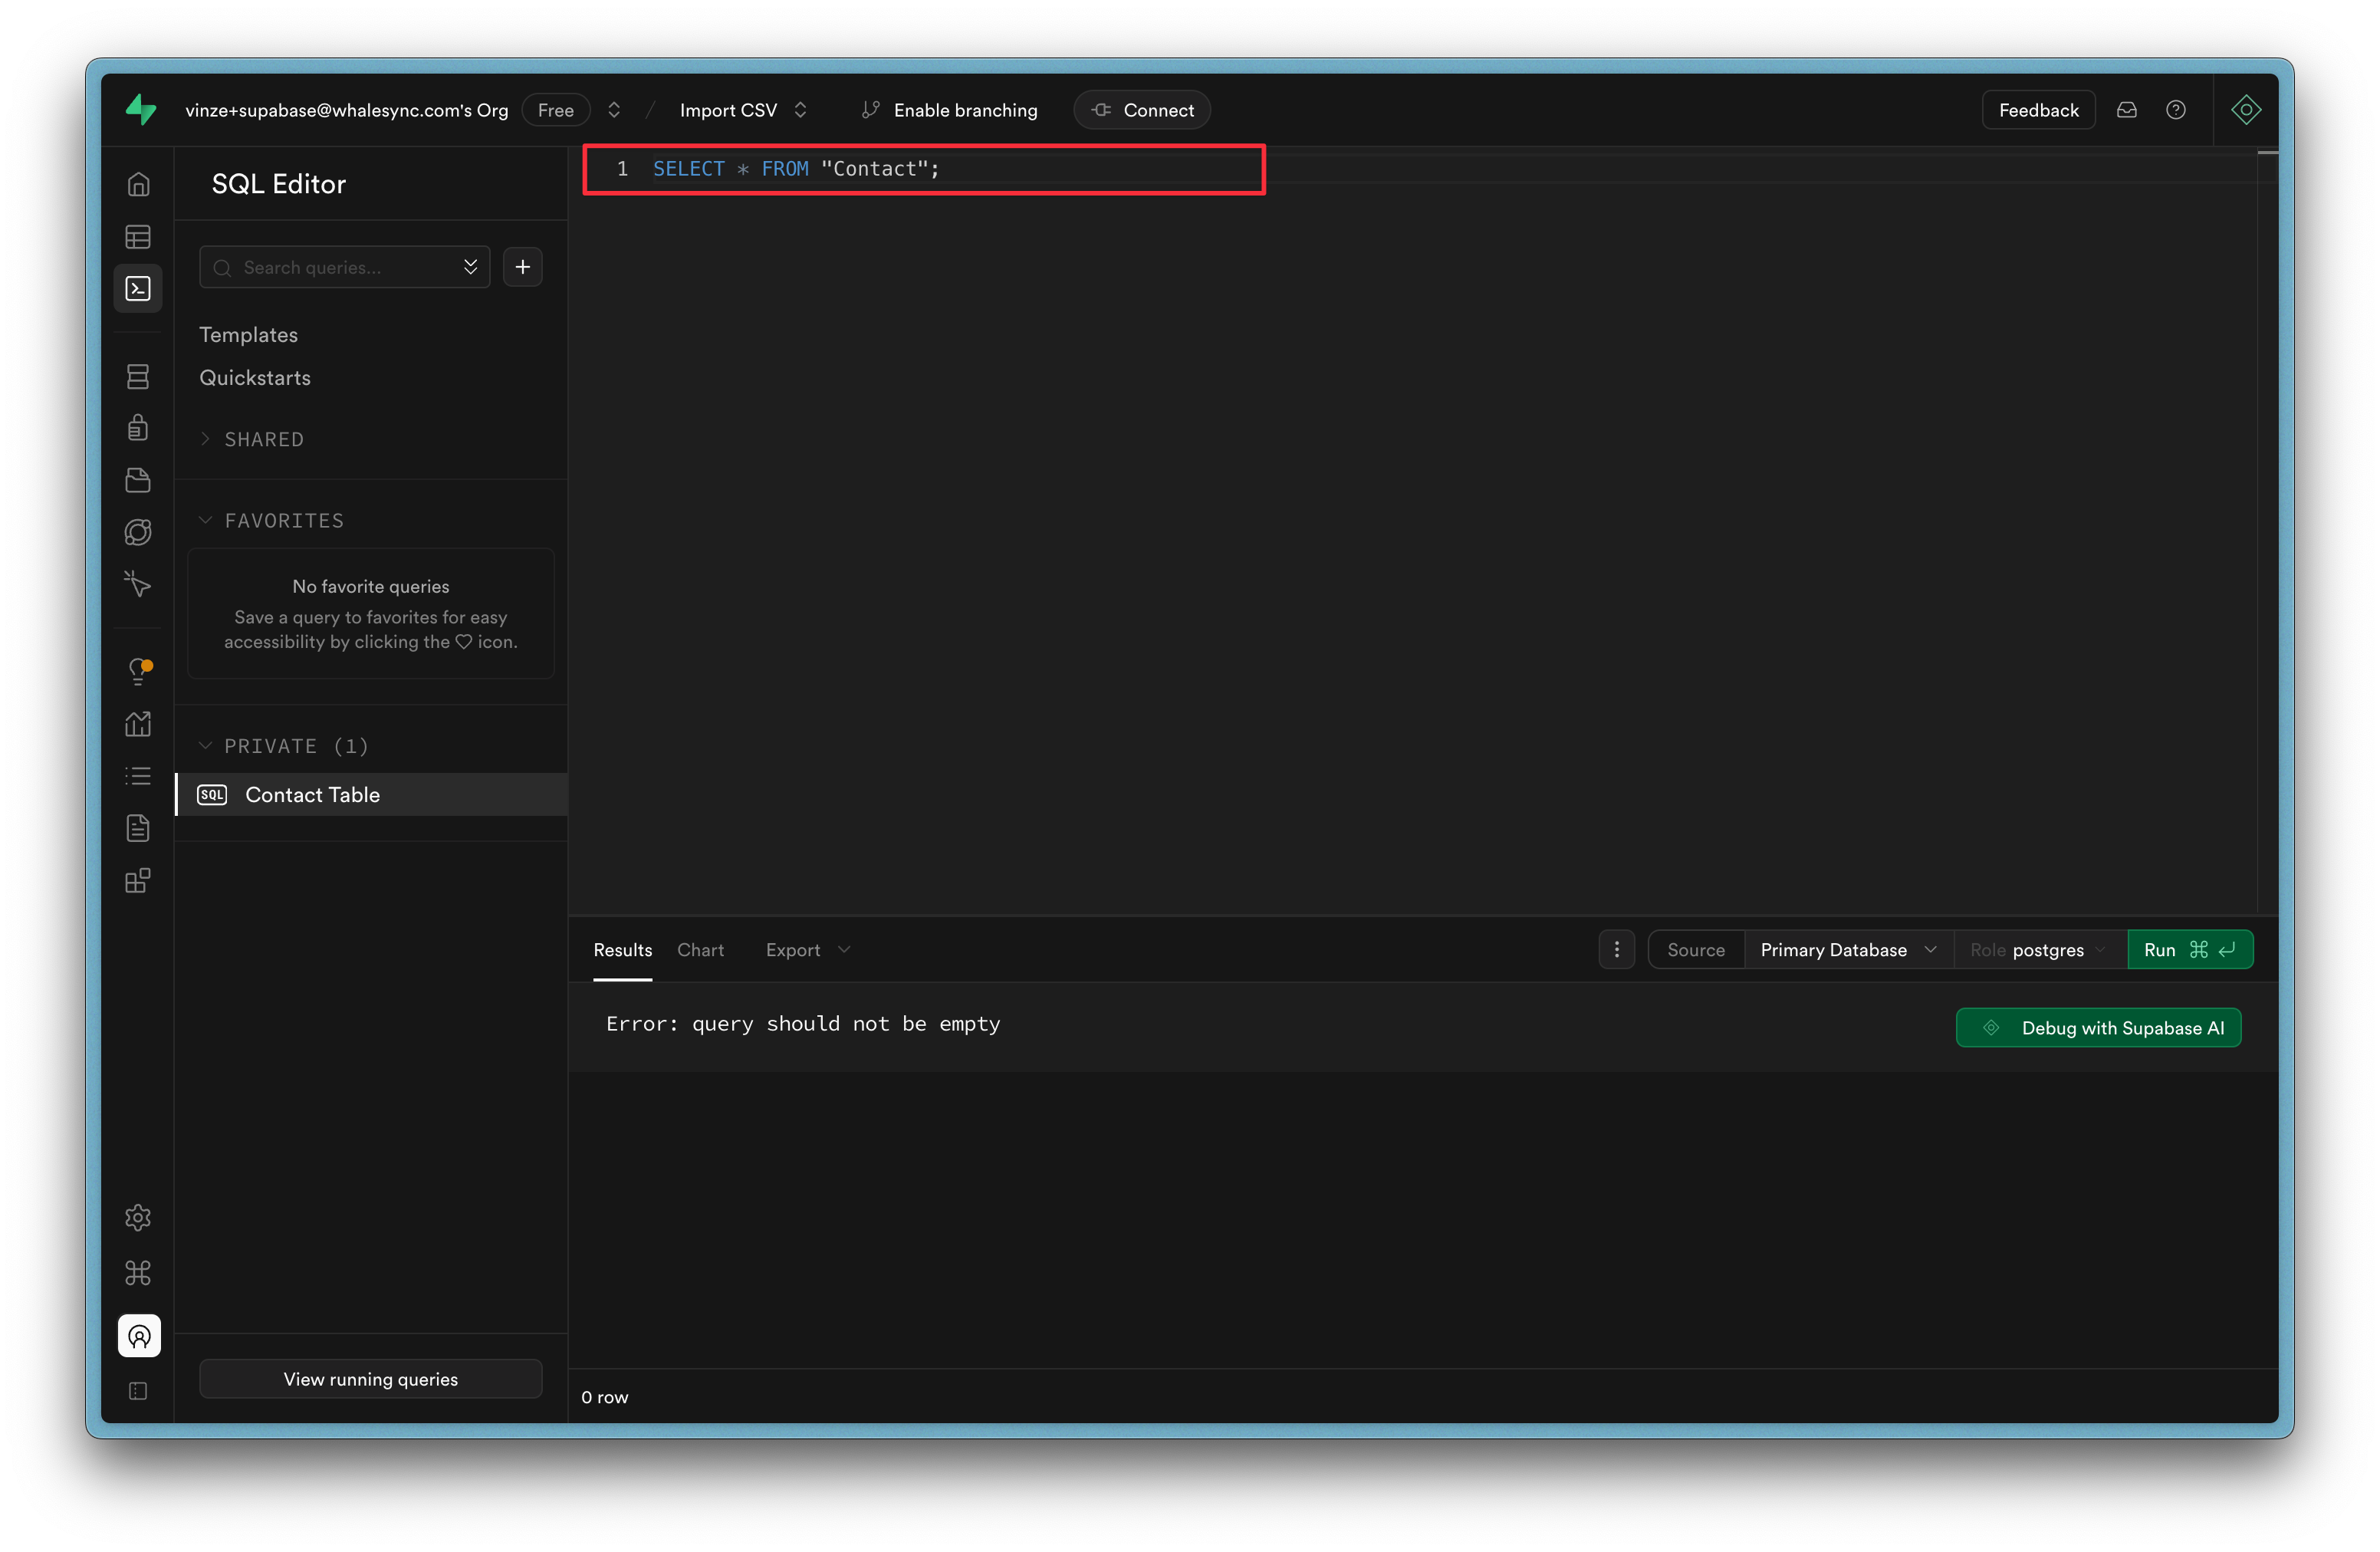Open the results three-dot options menu
Viewport: 2380px width, 1552px height.
[1617, 950]
